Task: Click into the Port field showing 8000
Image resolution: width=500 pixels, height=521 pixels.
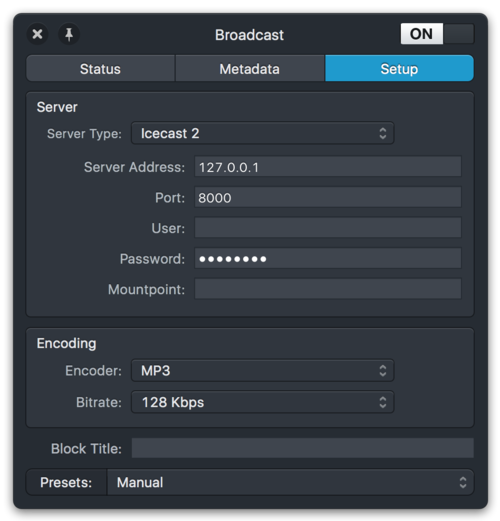Action: tap(328, 198)
